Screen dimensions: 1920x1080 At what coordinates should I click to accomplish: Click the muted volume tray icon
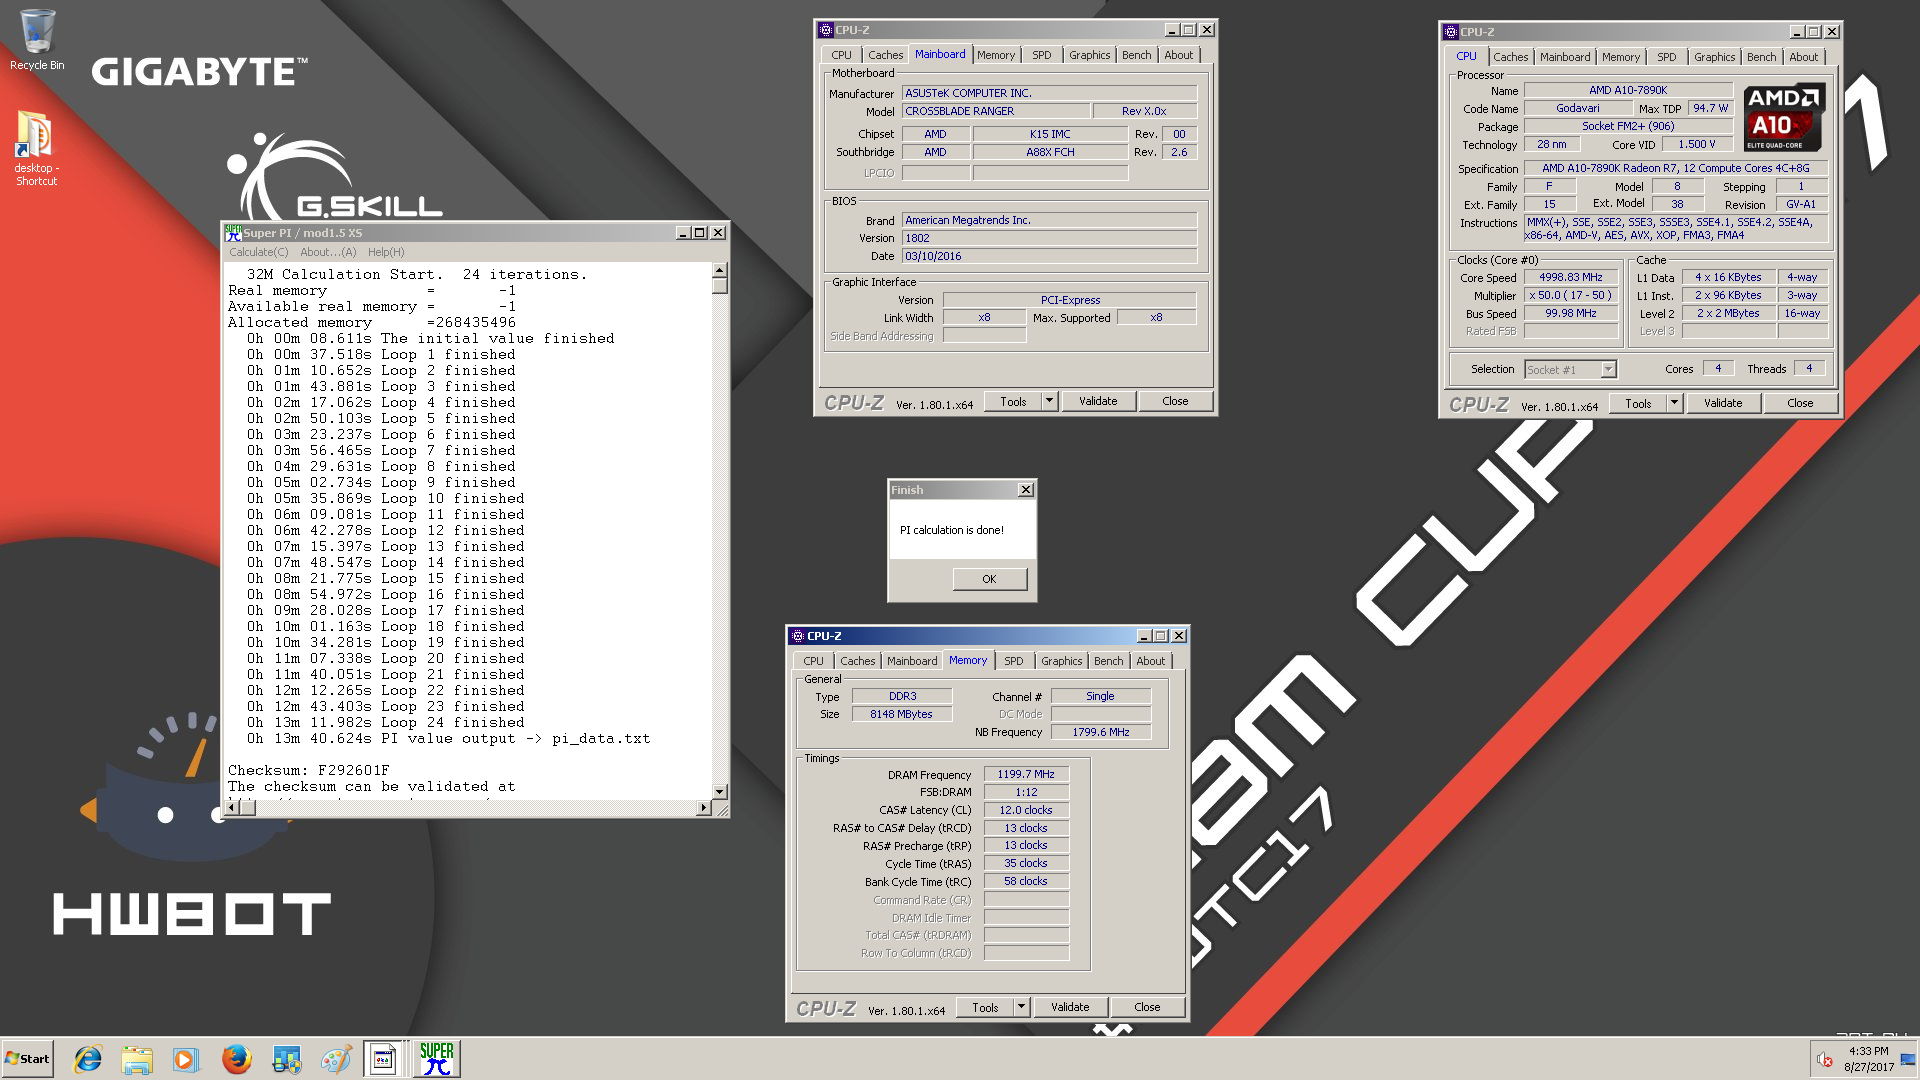coord(1825,1059)
